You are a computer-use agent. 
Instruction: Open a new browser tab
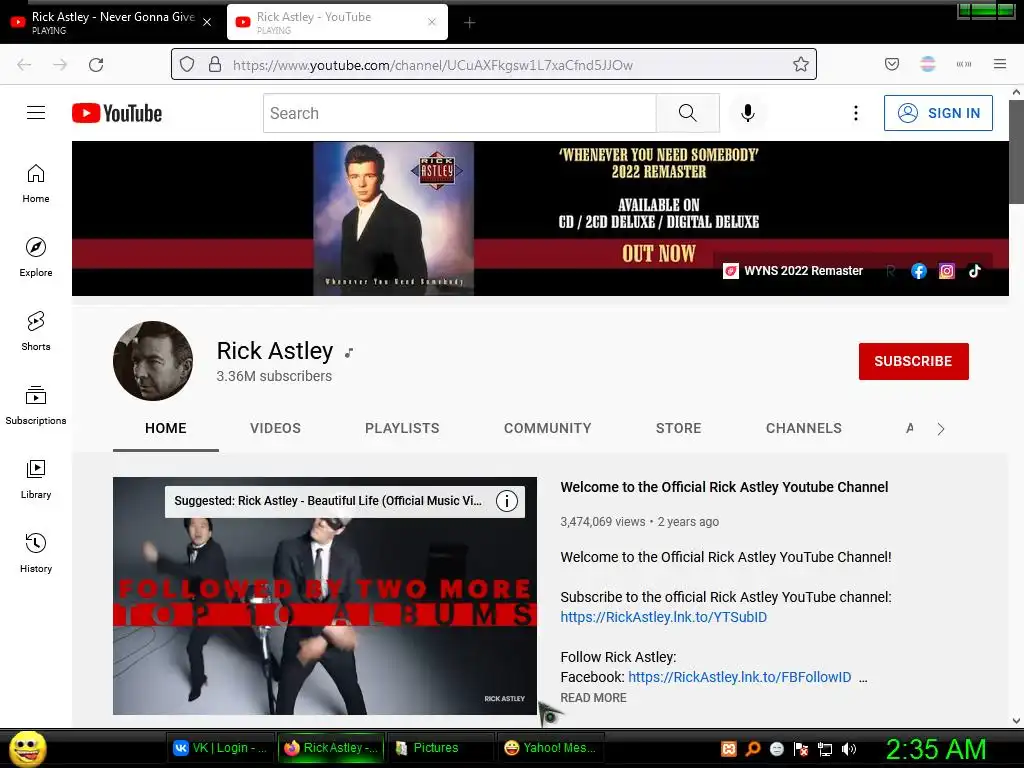(470, 23)
